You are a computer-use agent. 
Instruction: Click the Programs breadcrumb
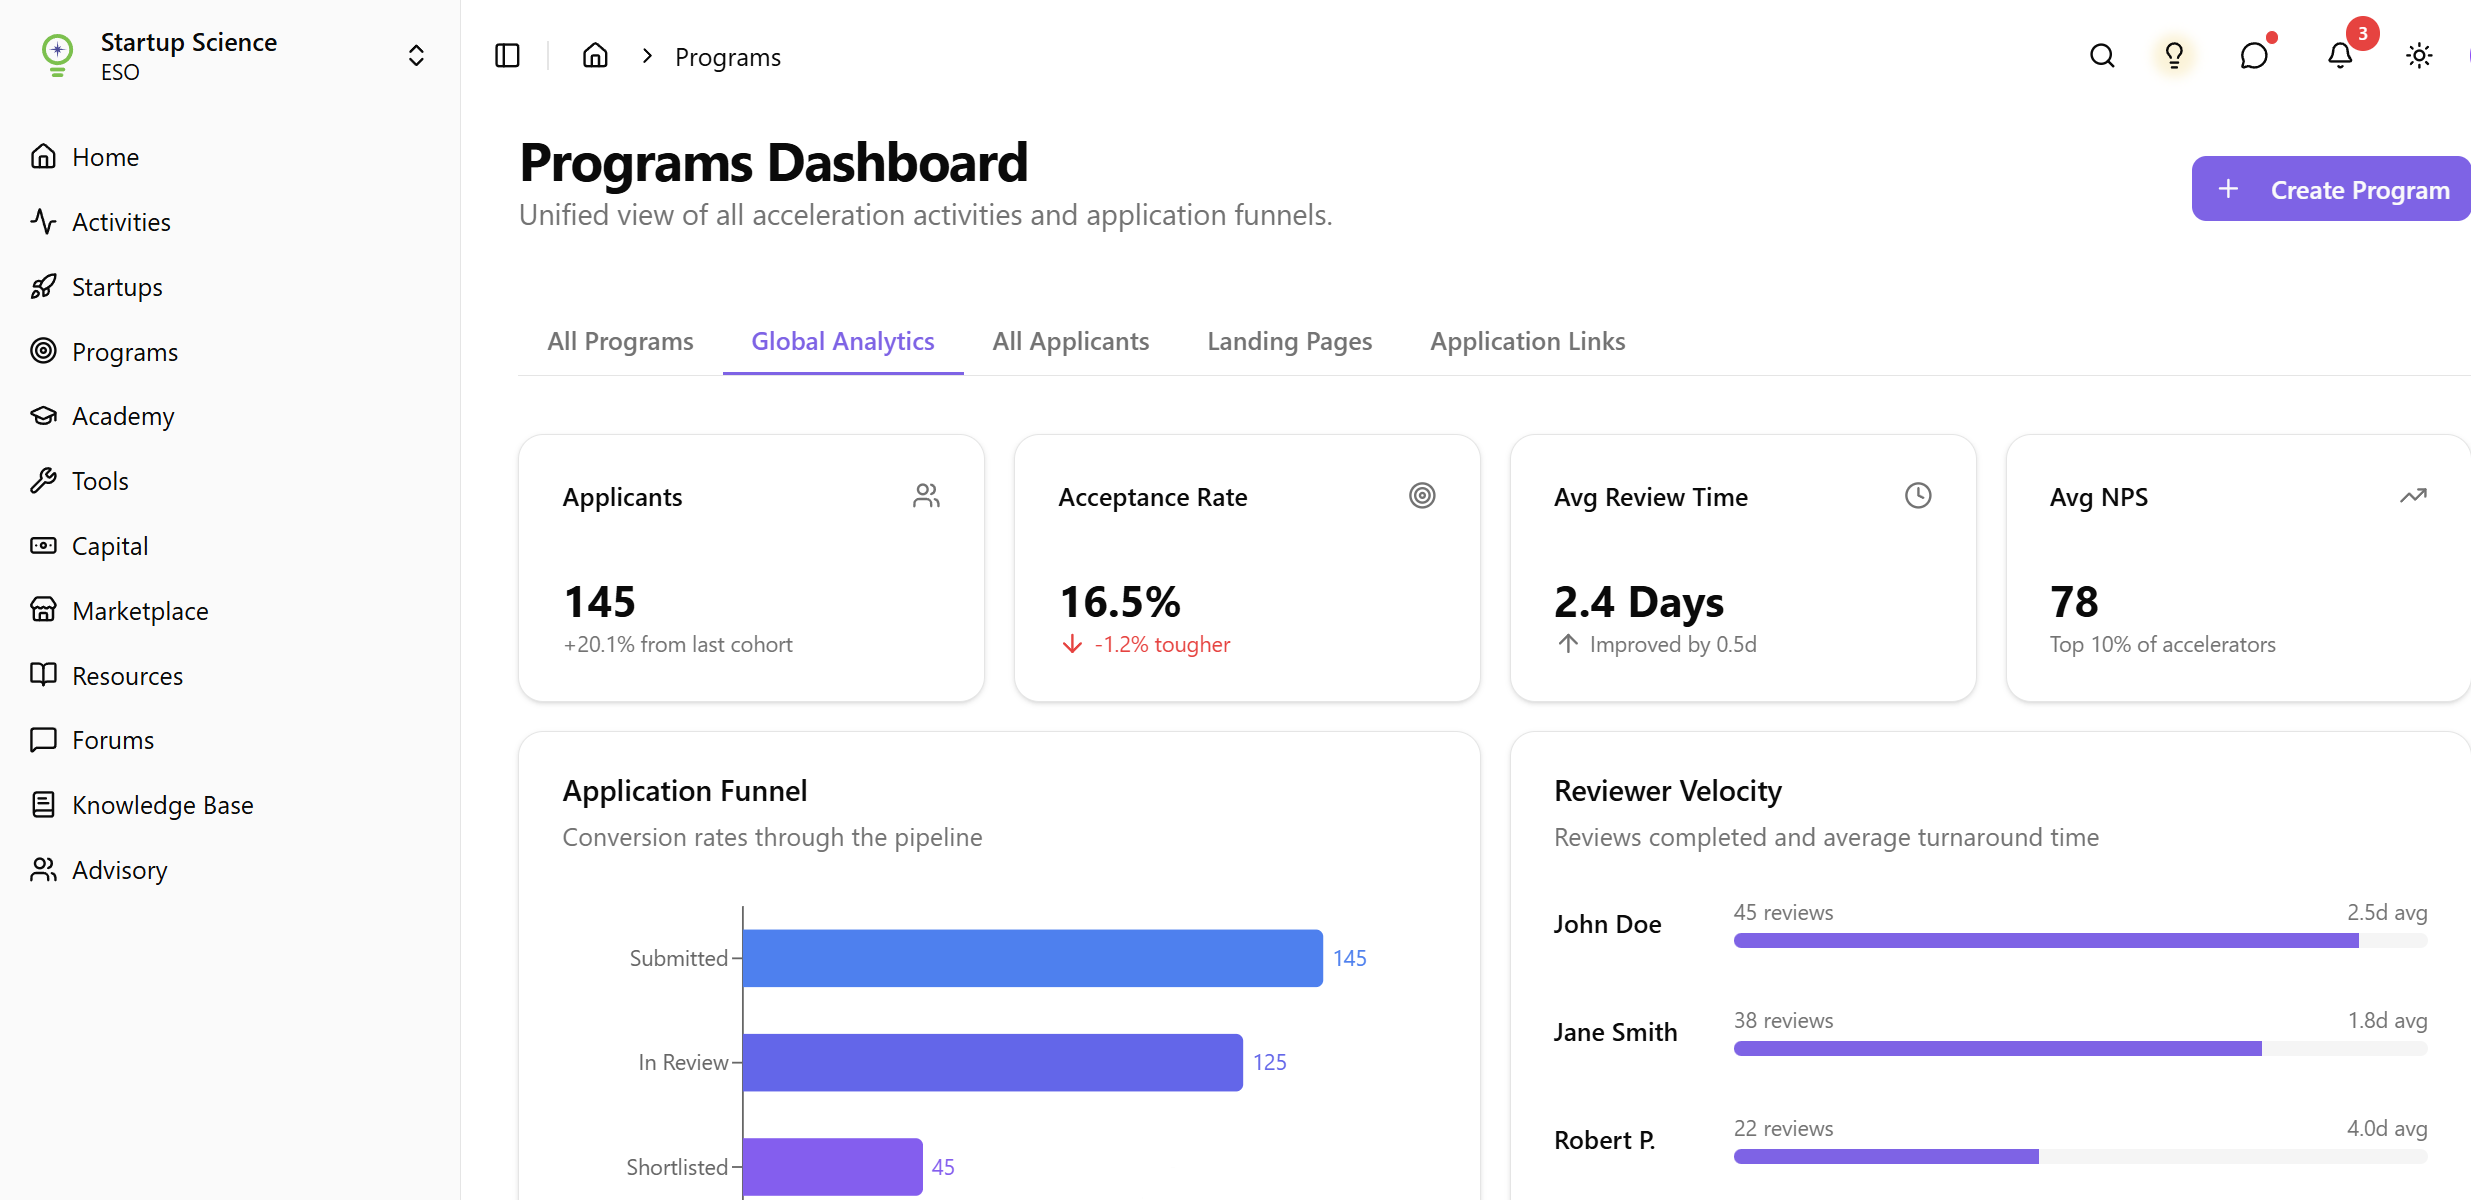[728, 57]
